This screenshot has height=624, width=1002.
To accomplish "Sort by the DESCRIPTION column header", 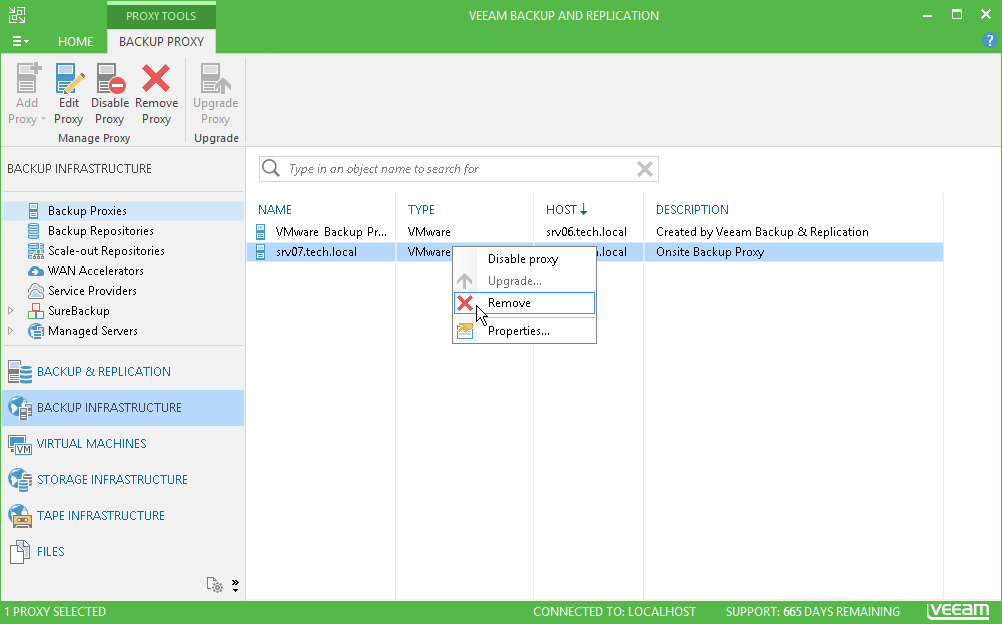I will pyautogui.click(x=692, y=210).
